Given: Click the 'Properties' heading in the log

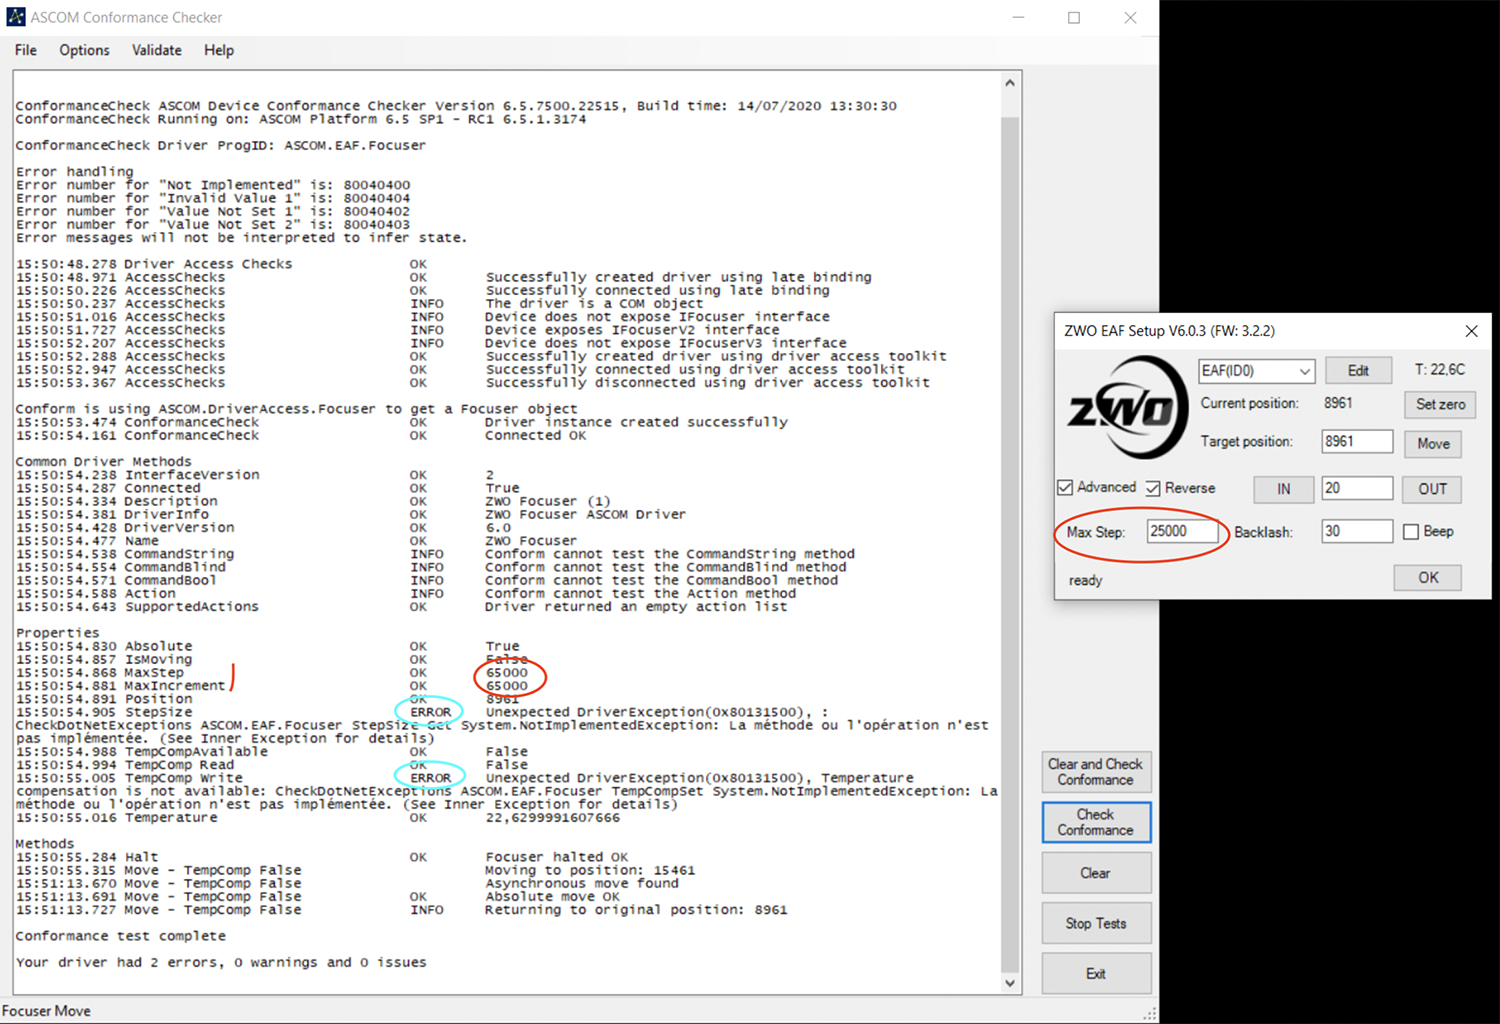Looking at the screenshot, I should [x=57, y=633].
